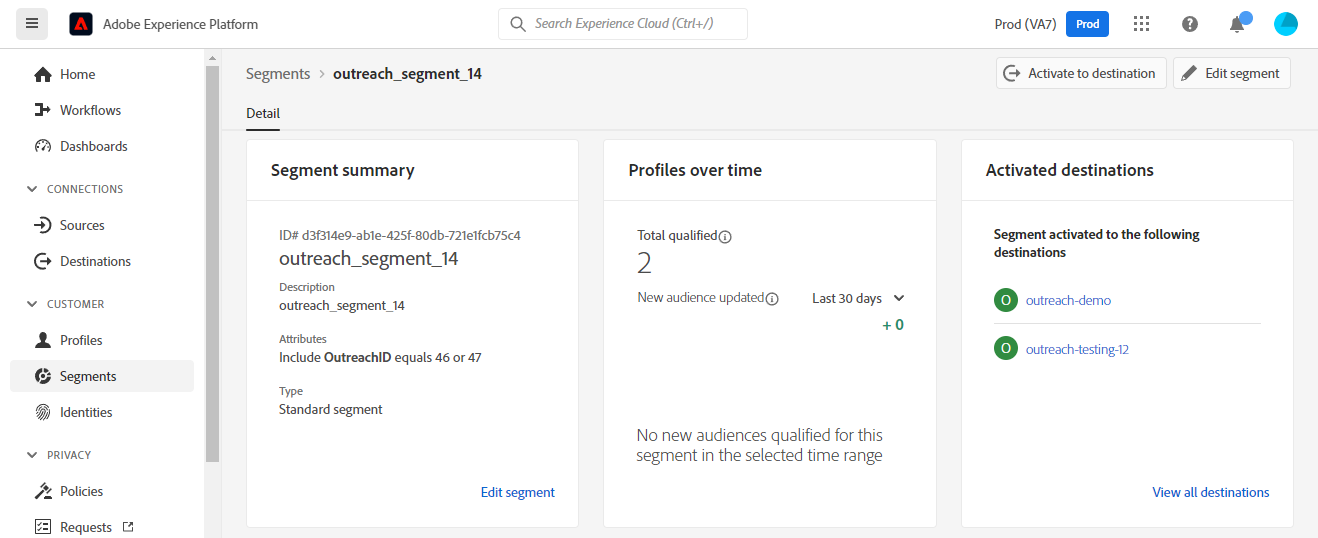This screenshot has height=538, width=1318.
Task: Select the Detail tab
Action: tap(263, 113)
